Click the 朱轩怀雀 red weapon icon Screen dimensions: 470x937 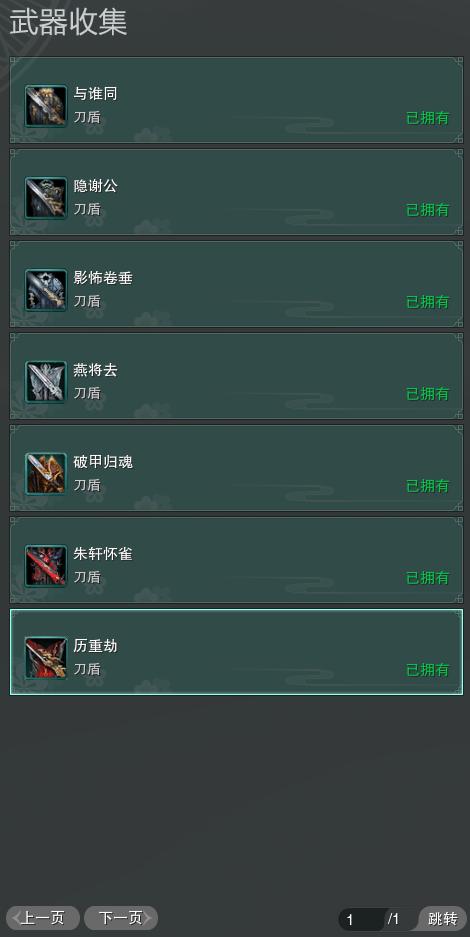(x=46, y=566)
